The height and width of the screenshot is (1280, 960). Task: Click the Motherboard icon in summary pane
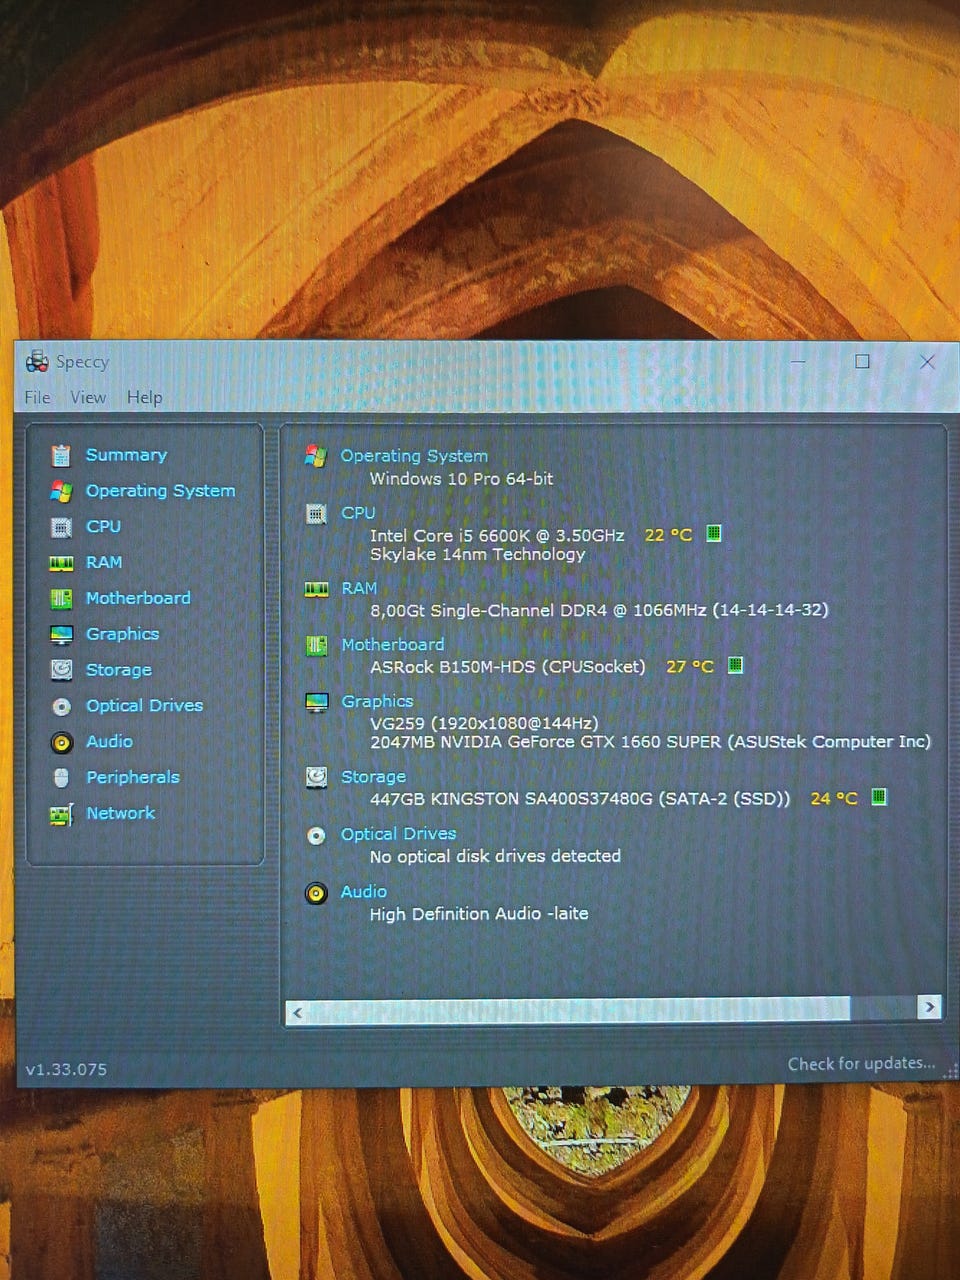[316, 646]
